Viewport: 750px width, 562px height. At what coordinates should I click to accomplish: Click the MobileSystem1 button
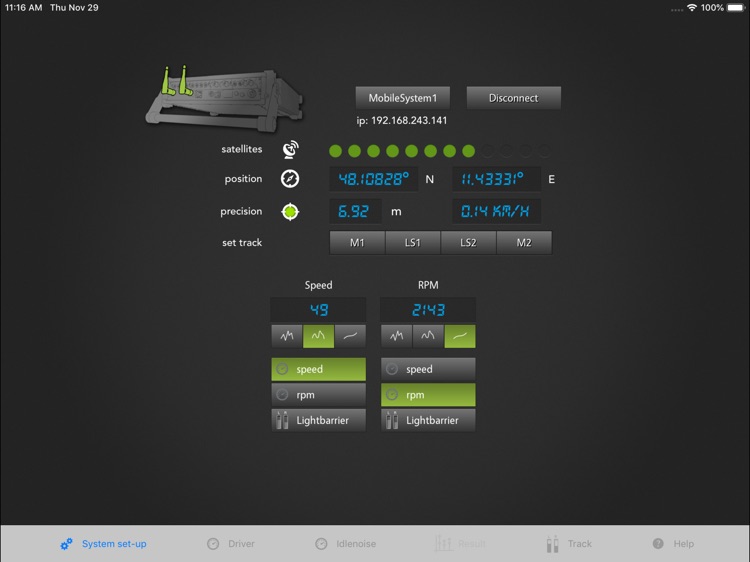click(x=403, y=98)
